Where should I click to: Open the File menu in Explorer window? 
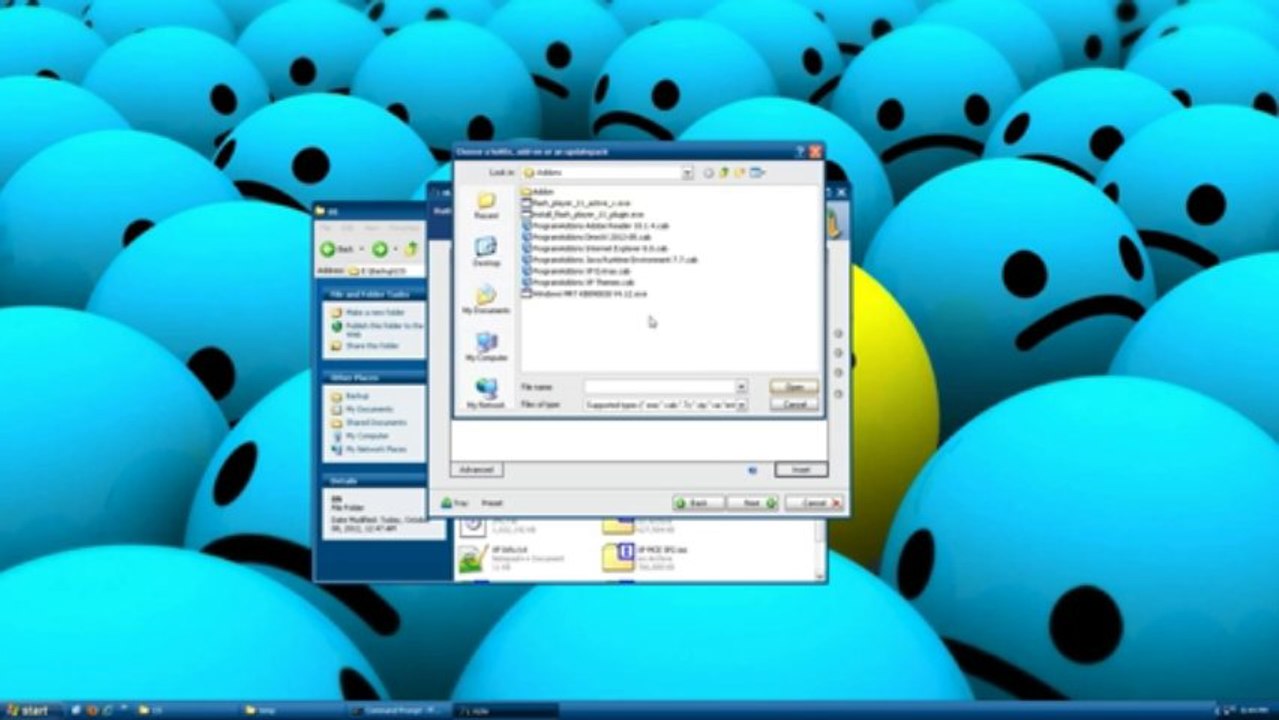coord(326,228)
